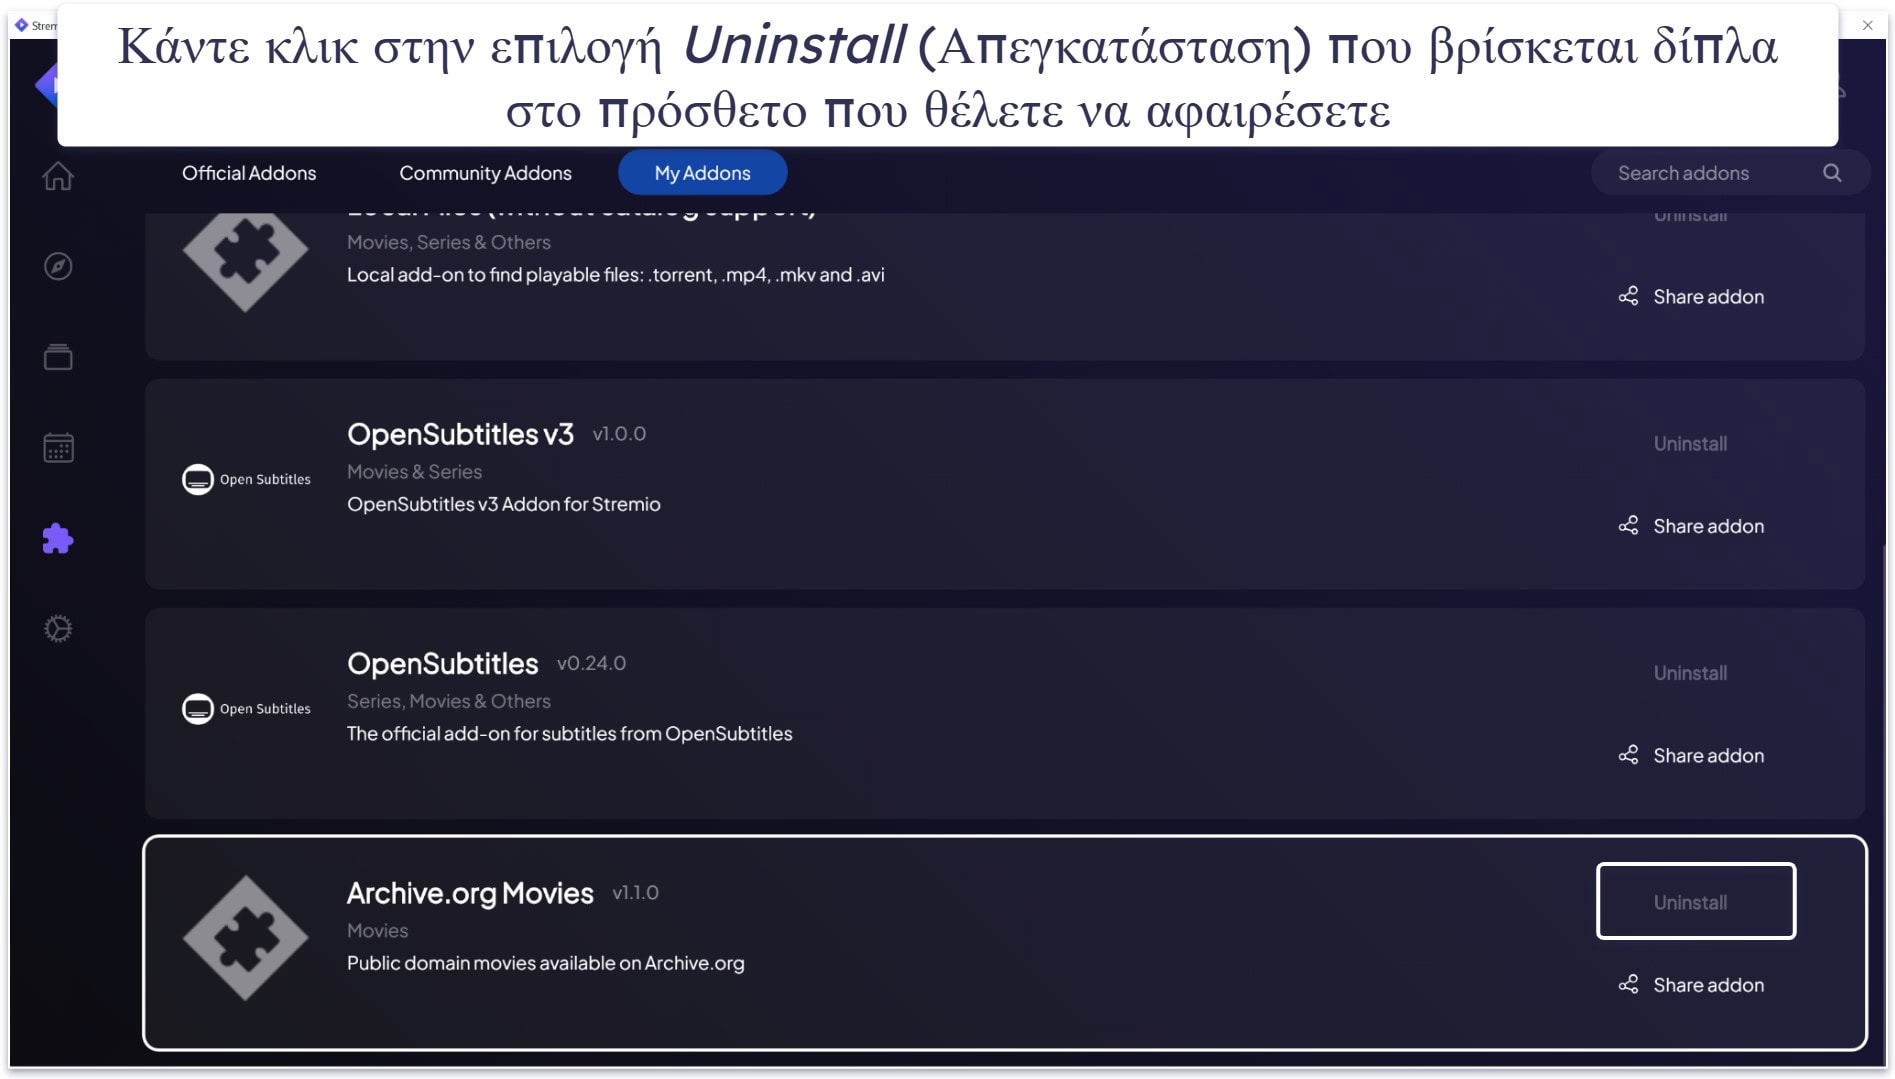Uninstall the OpenSubtitles v0.24.0 addon

tap(1690, 673)
